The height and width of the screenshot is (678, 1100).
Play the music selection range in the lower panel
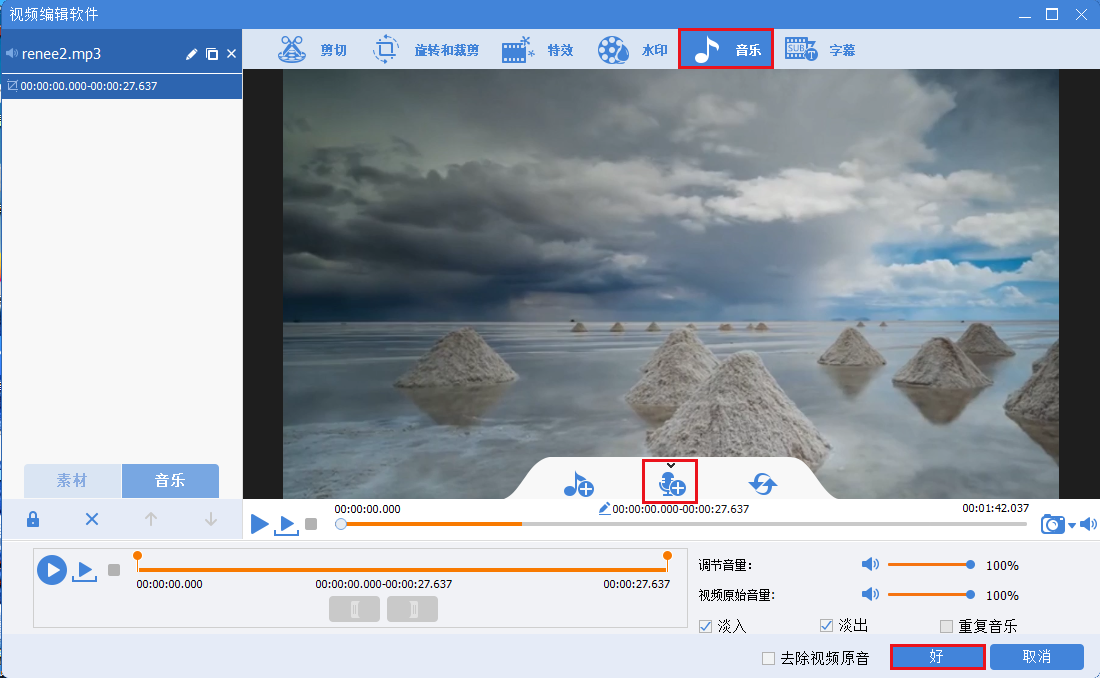84,571
